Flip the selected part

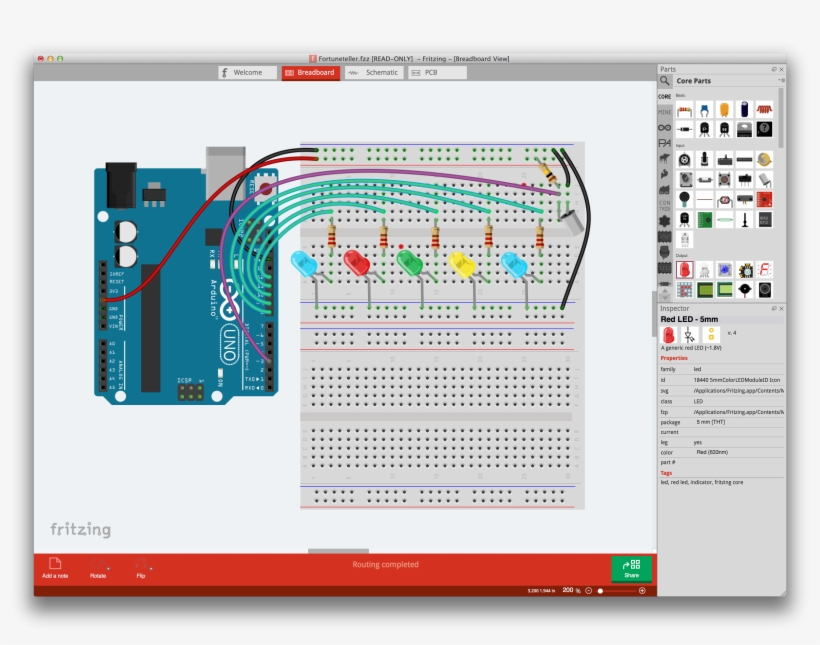pyautogui.click(x=140, y=567)
